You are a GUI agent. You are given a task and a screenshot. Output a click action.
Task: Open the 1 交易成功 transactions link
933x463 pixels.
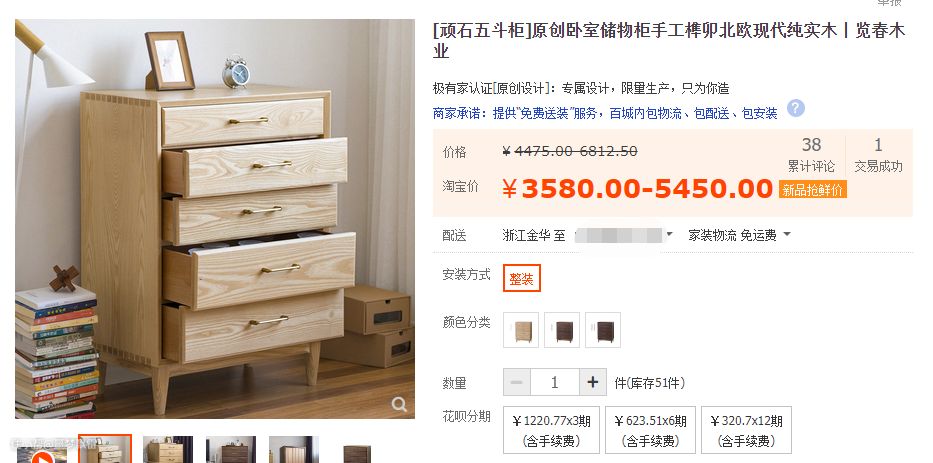pos(878,155)
